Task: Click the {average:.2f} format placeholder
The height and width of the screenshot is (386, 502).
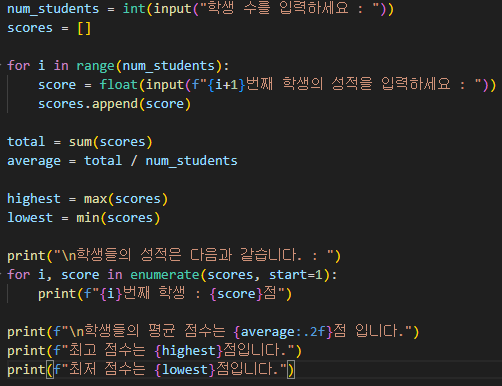Action: [x=283, y=332]
